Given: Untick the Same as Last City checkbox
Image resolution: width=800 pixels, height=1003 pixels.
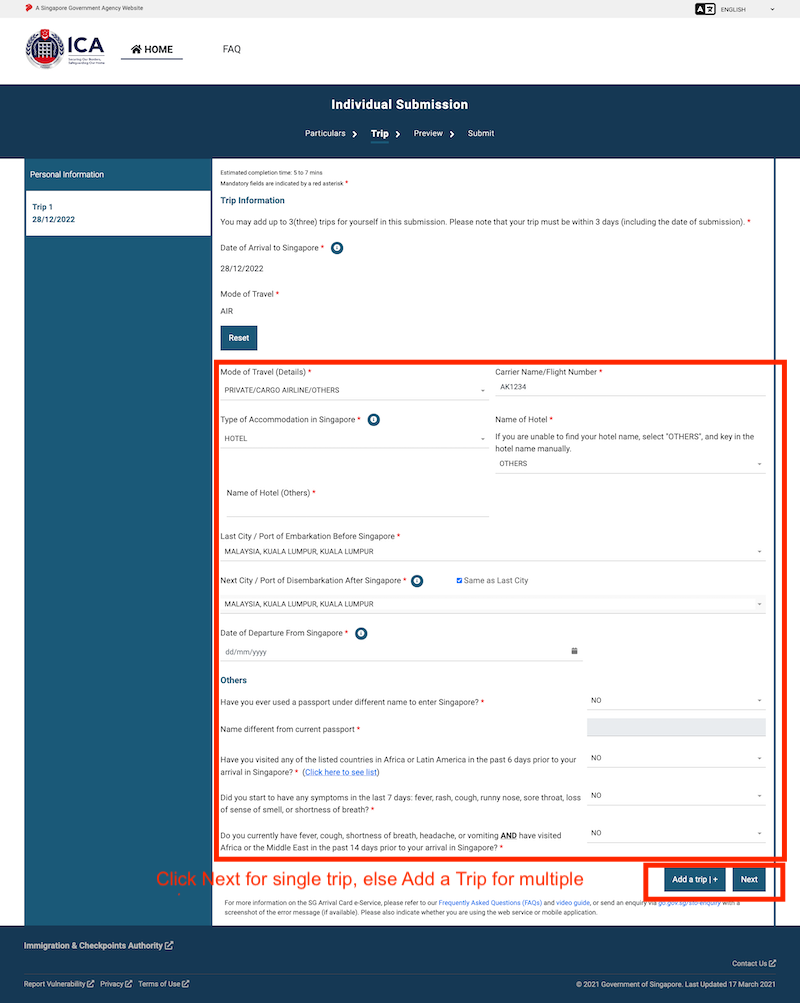Looking at the screenshot, I should (x=459, y=581).
